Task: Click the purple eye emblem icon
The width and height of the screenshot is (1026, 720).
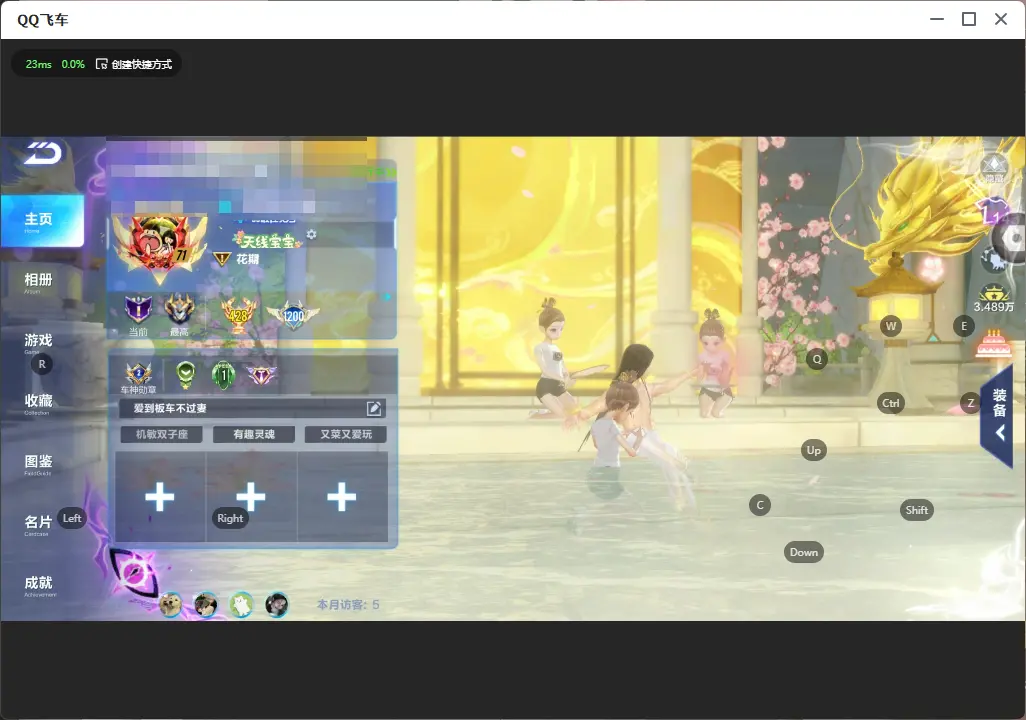Action: coord(133,573)
